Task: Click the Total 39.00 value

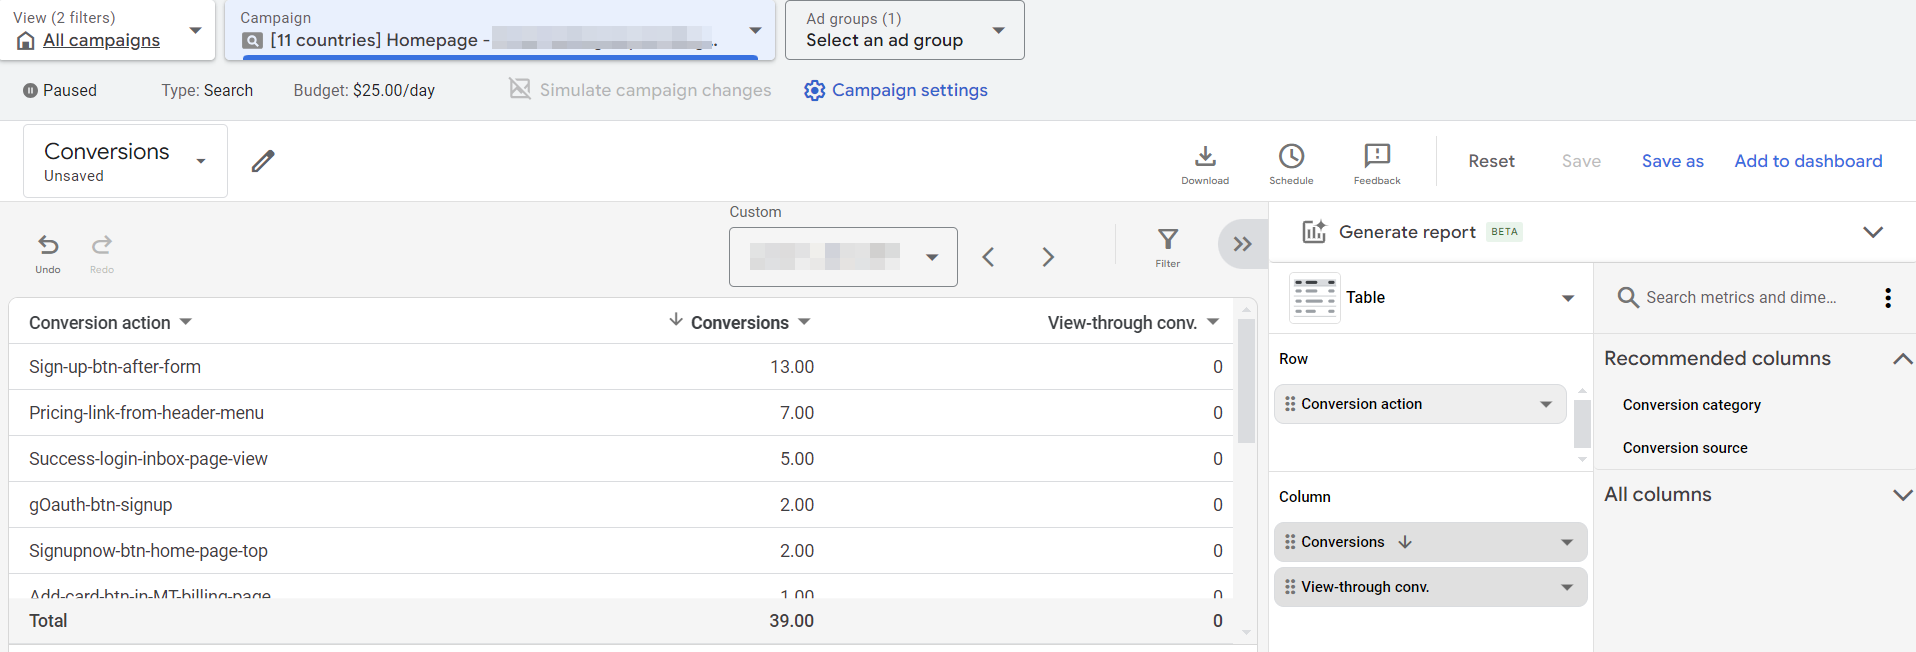Action: 791,621
